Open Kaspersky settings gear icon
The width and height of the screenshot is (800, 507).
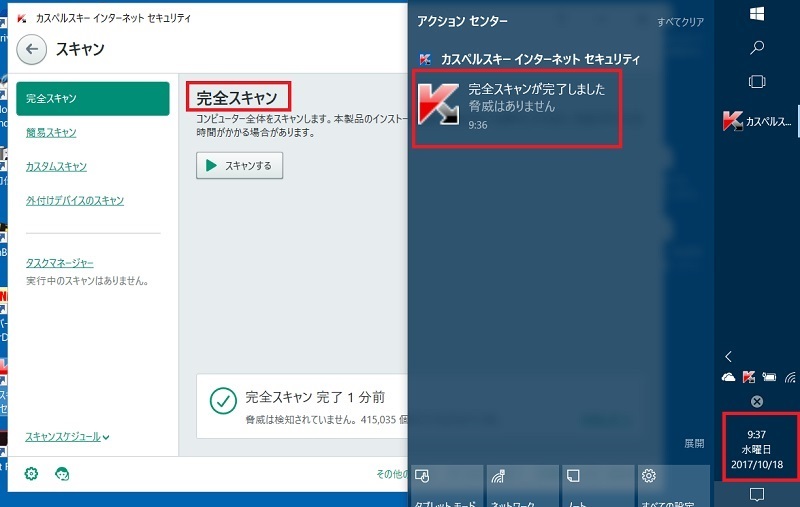click(x=32, y=474)
